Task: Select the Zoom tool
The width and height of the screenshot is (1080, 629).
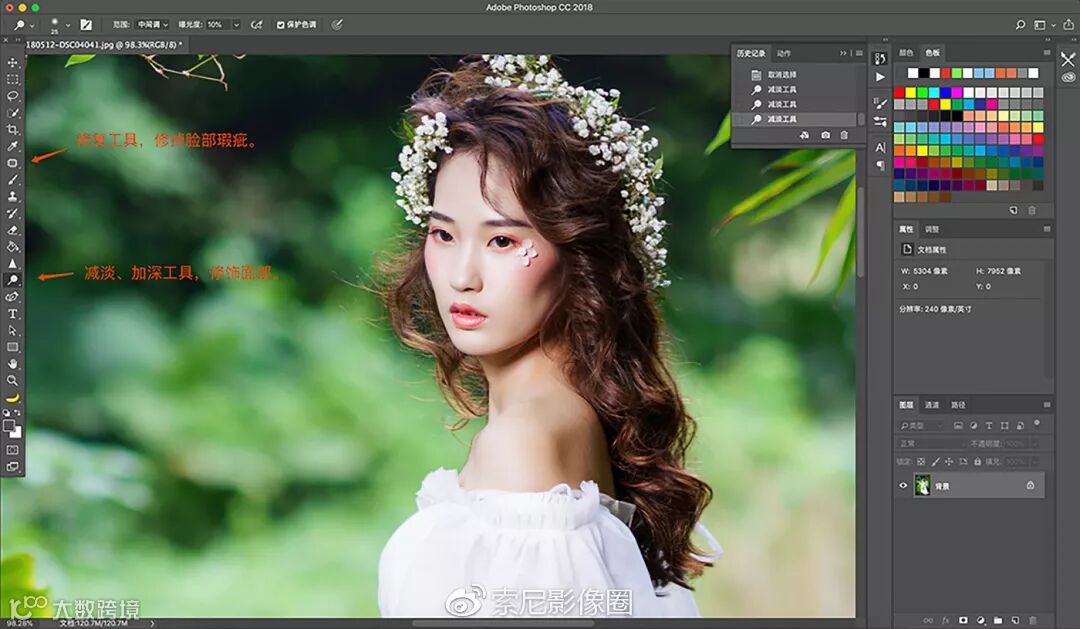Action: (12, 380)
